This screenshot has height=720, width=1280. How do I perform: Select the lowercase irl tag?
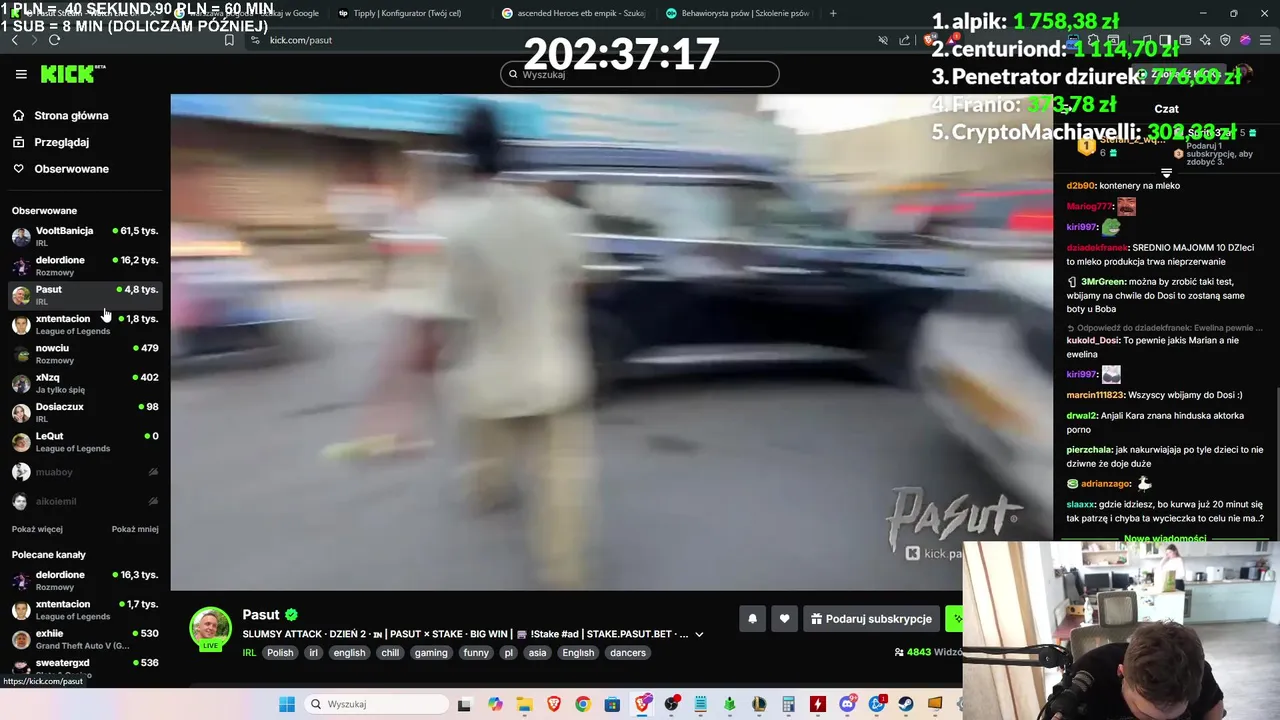(x=313, y=653)
